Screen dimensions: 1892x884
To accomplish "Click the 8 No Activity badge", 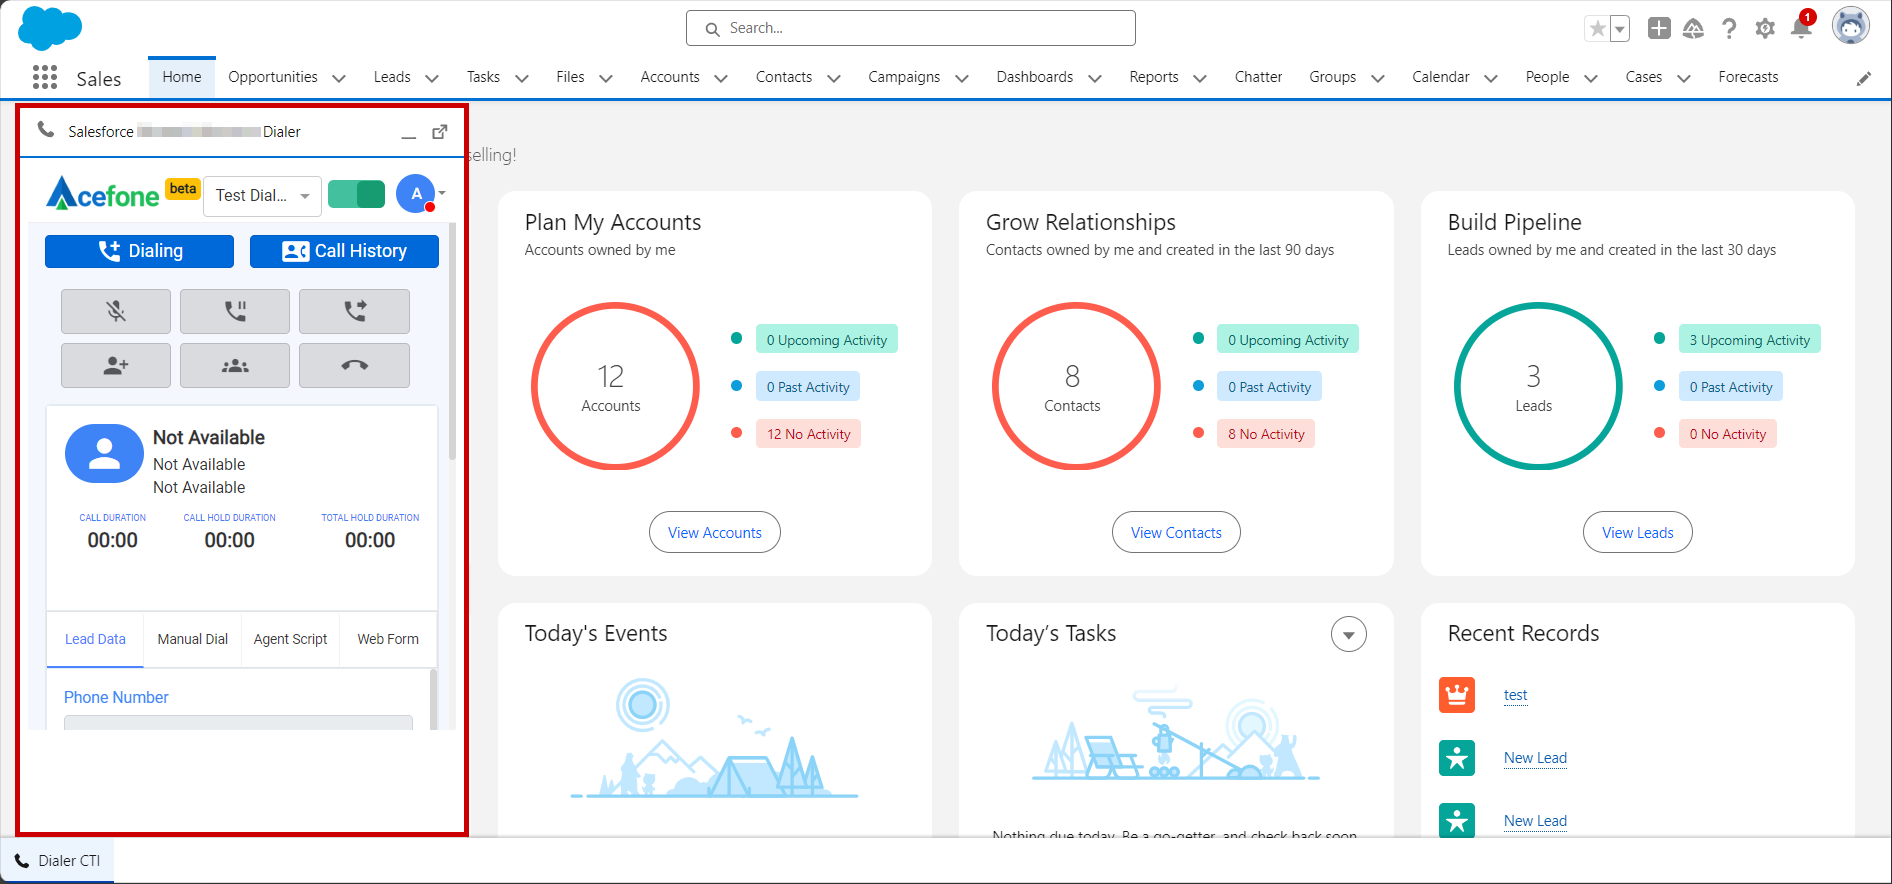I will pyautogui.click(x=1266, y=434).
